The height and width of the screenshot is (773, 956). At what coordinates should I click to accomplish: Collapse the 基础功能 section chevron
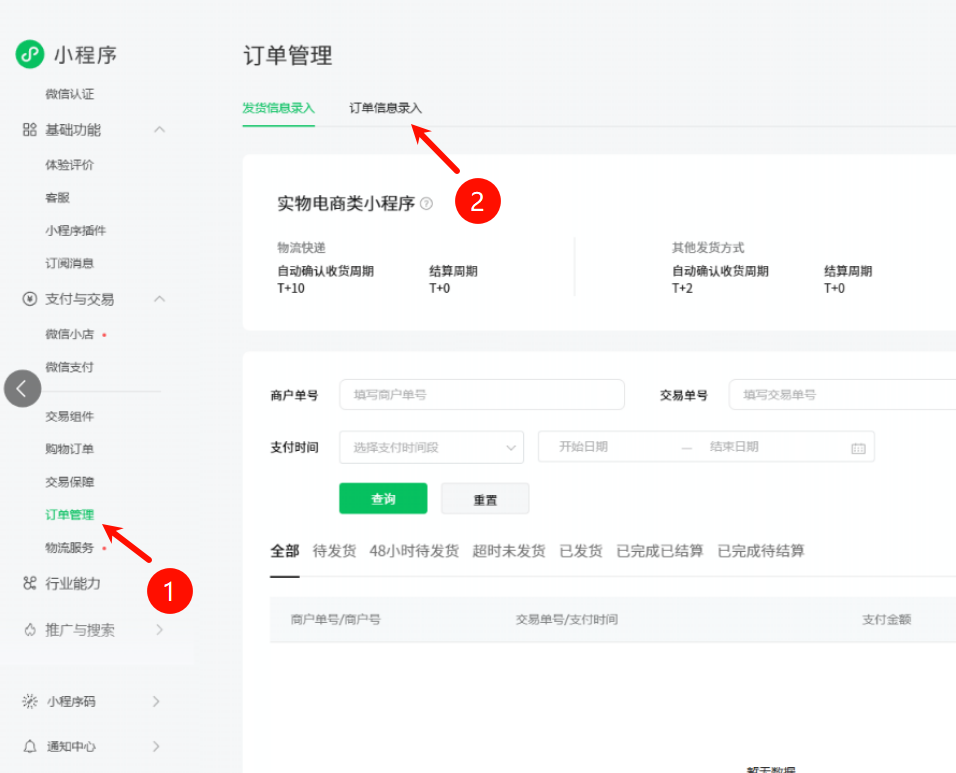159,130
